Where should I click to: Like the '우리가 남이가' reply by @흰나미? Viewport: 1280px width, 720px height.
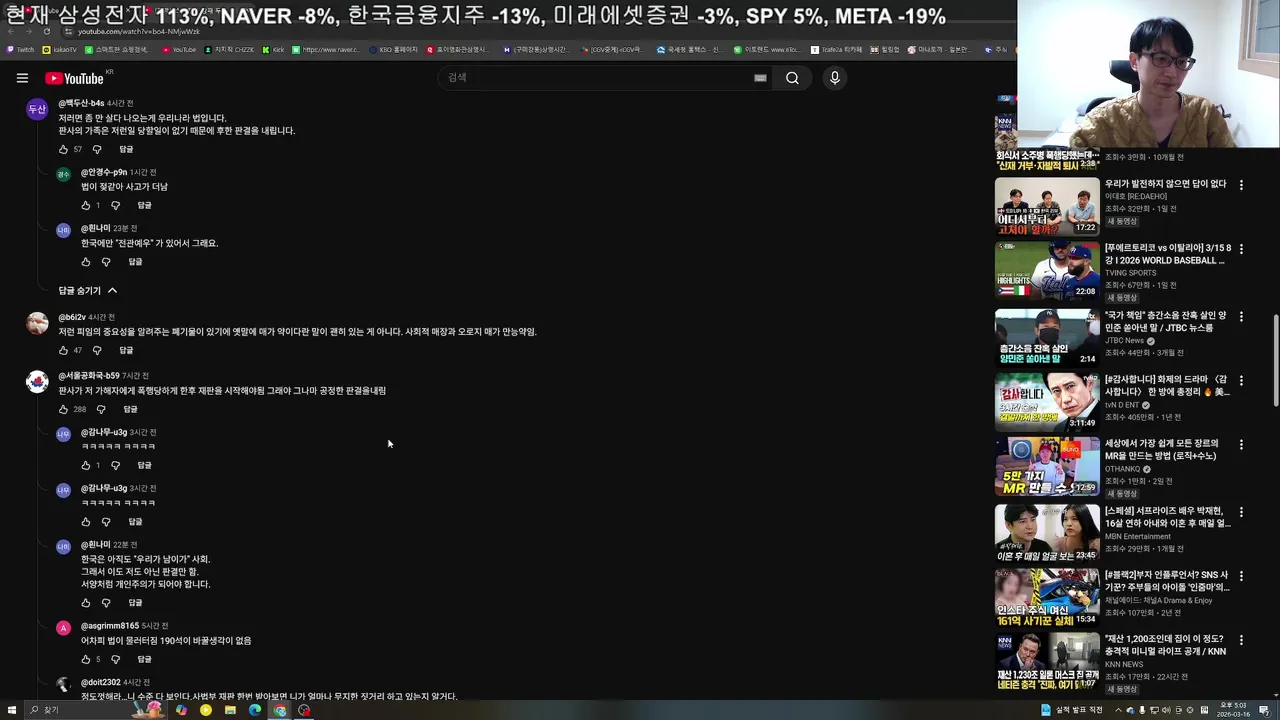(x=86, y=603)
